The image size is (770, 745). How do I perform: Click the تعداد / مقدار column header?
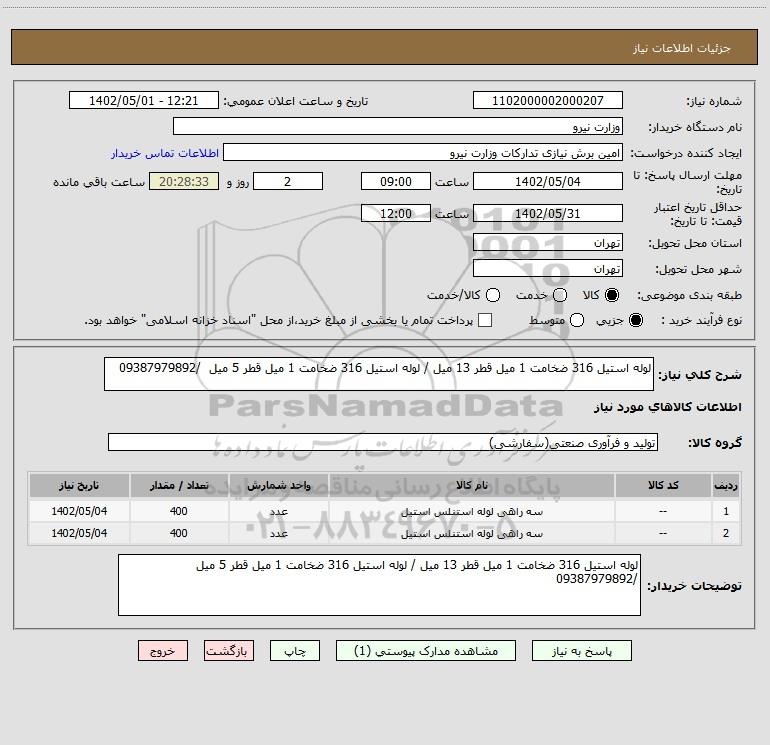pyautogui.click(x=179, y=485)
